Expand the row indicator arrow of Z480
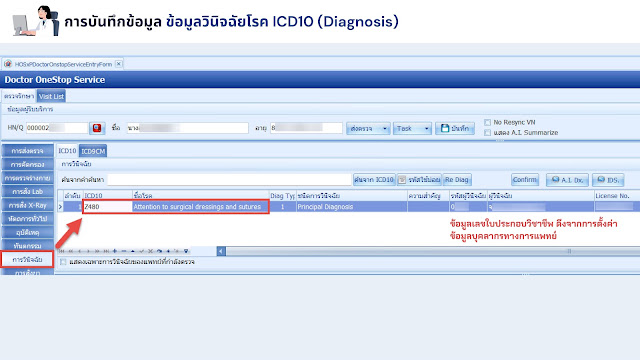The image size is (640, 360). 60,207
